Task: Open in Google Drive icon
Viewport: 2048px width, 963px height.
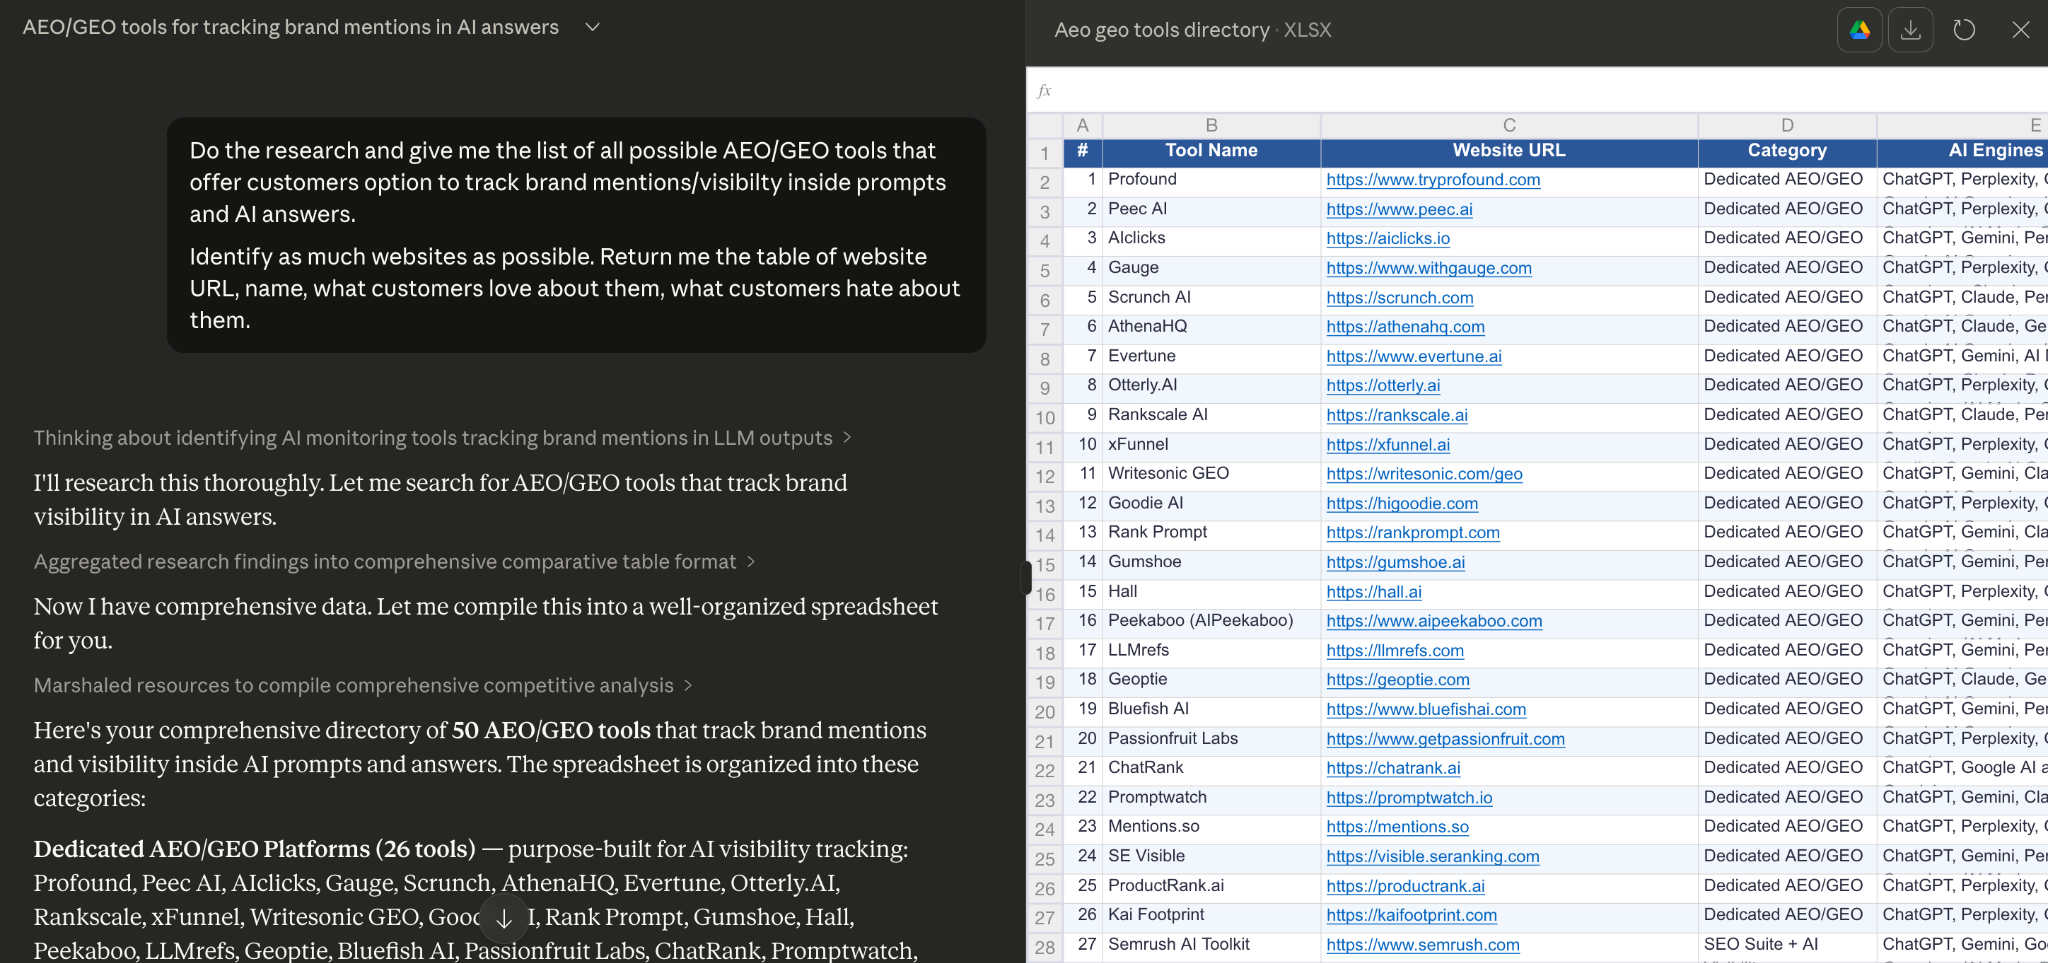Action: [x=1860, y=30]
